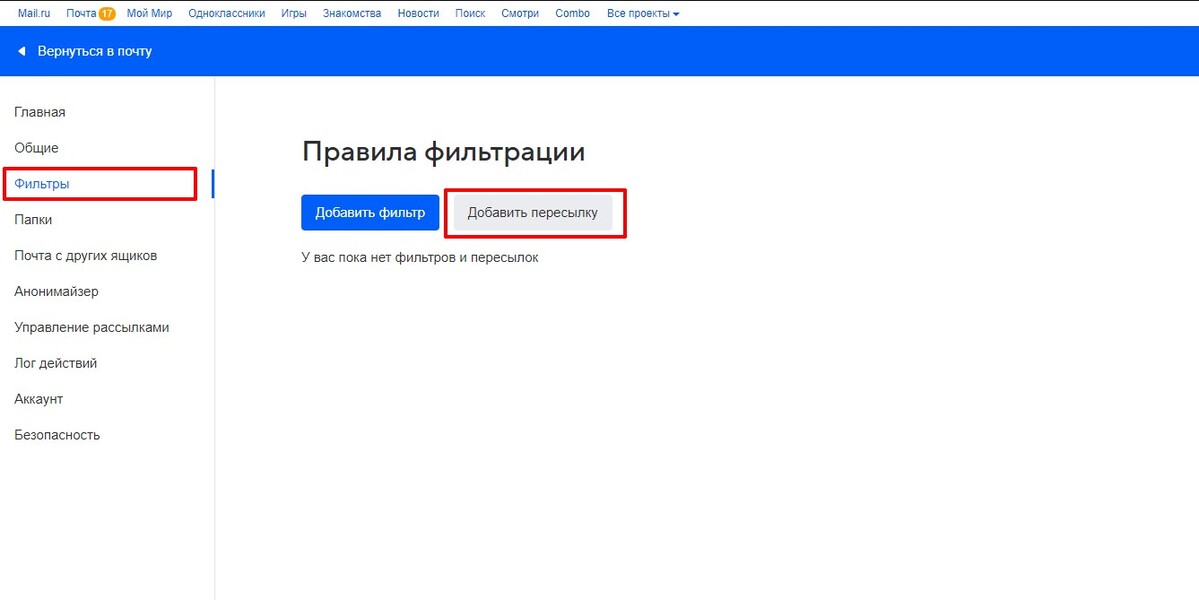Select Папки in the settings sidebar

click(34, 220)
